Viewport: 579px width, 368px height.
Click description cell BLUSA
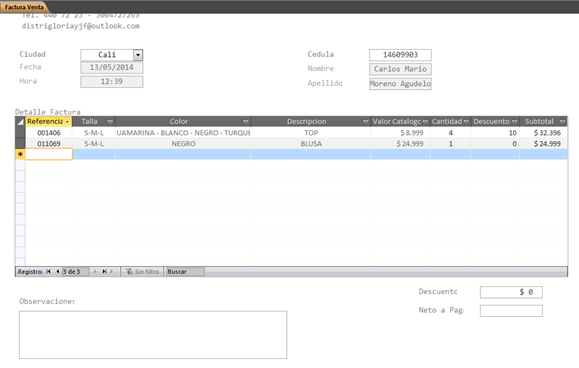tap(311, 144)
